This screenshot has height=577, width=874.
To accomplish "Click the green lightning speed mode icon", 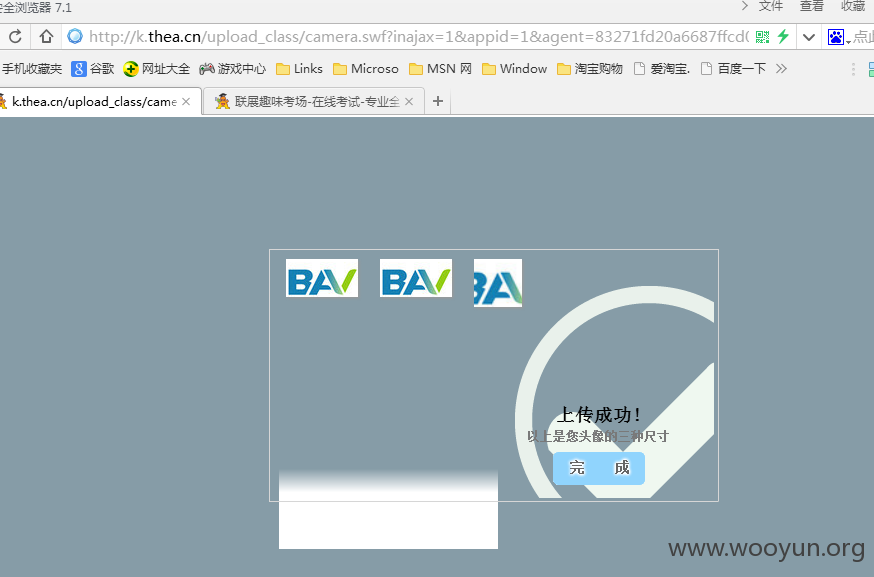I will 783,37.
